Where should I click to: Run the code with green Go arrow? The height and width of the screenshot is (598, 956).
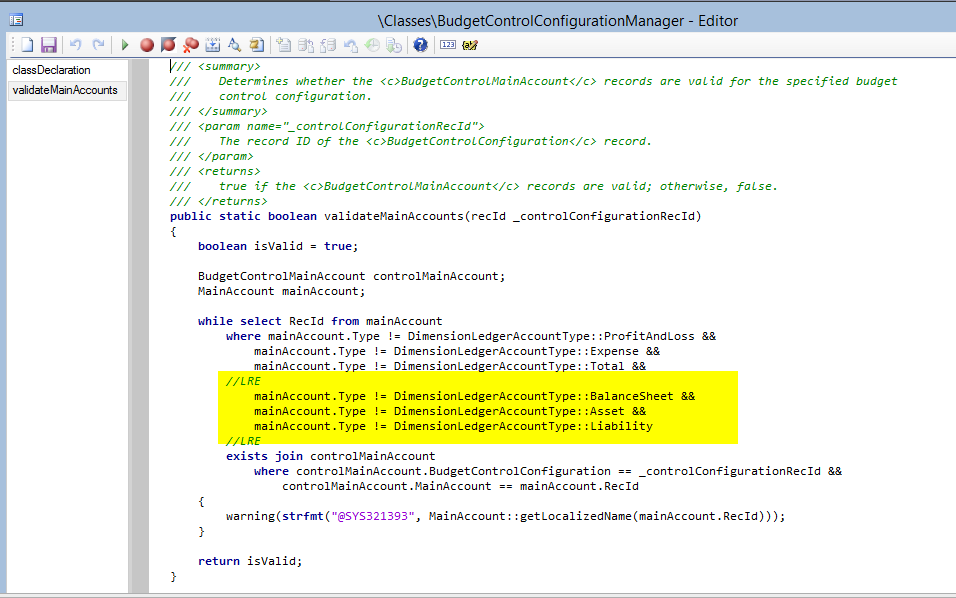(x=125, y=45)
